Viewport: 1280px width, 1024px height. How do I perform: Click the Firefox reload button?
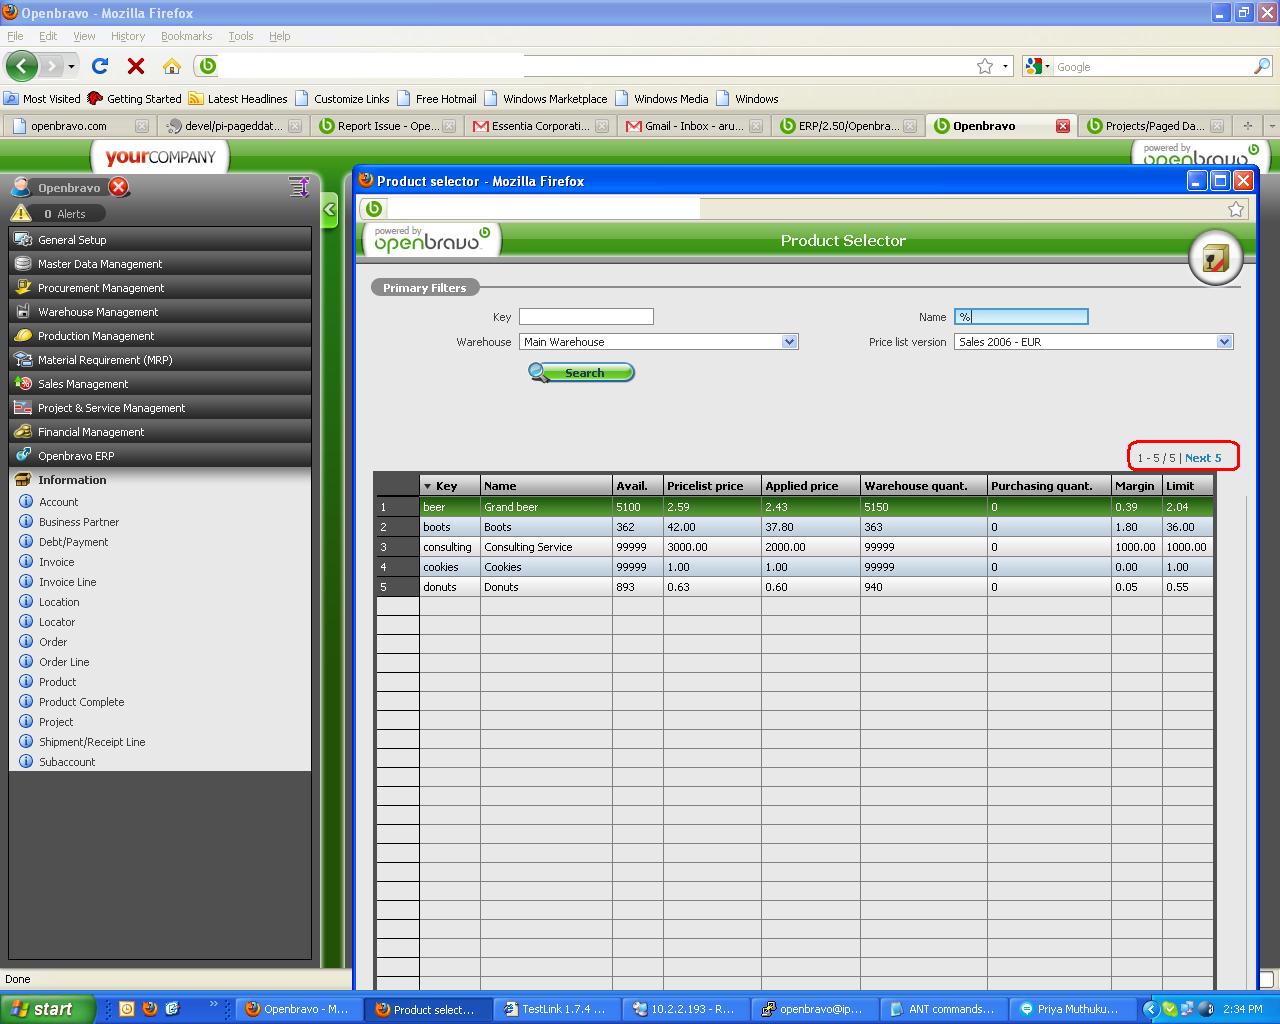point(100,66)
